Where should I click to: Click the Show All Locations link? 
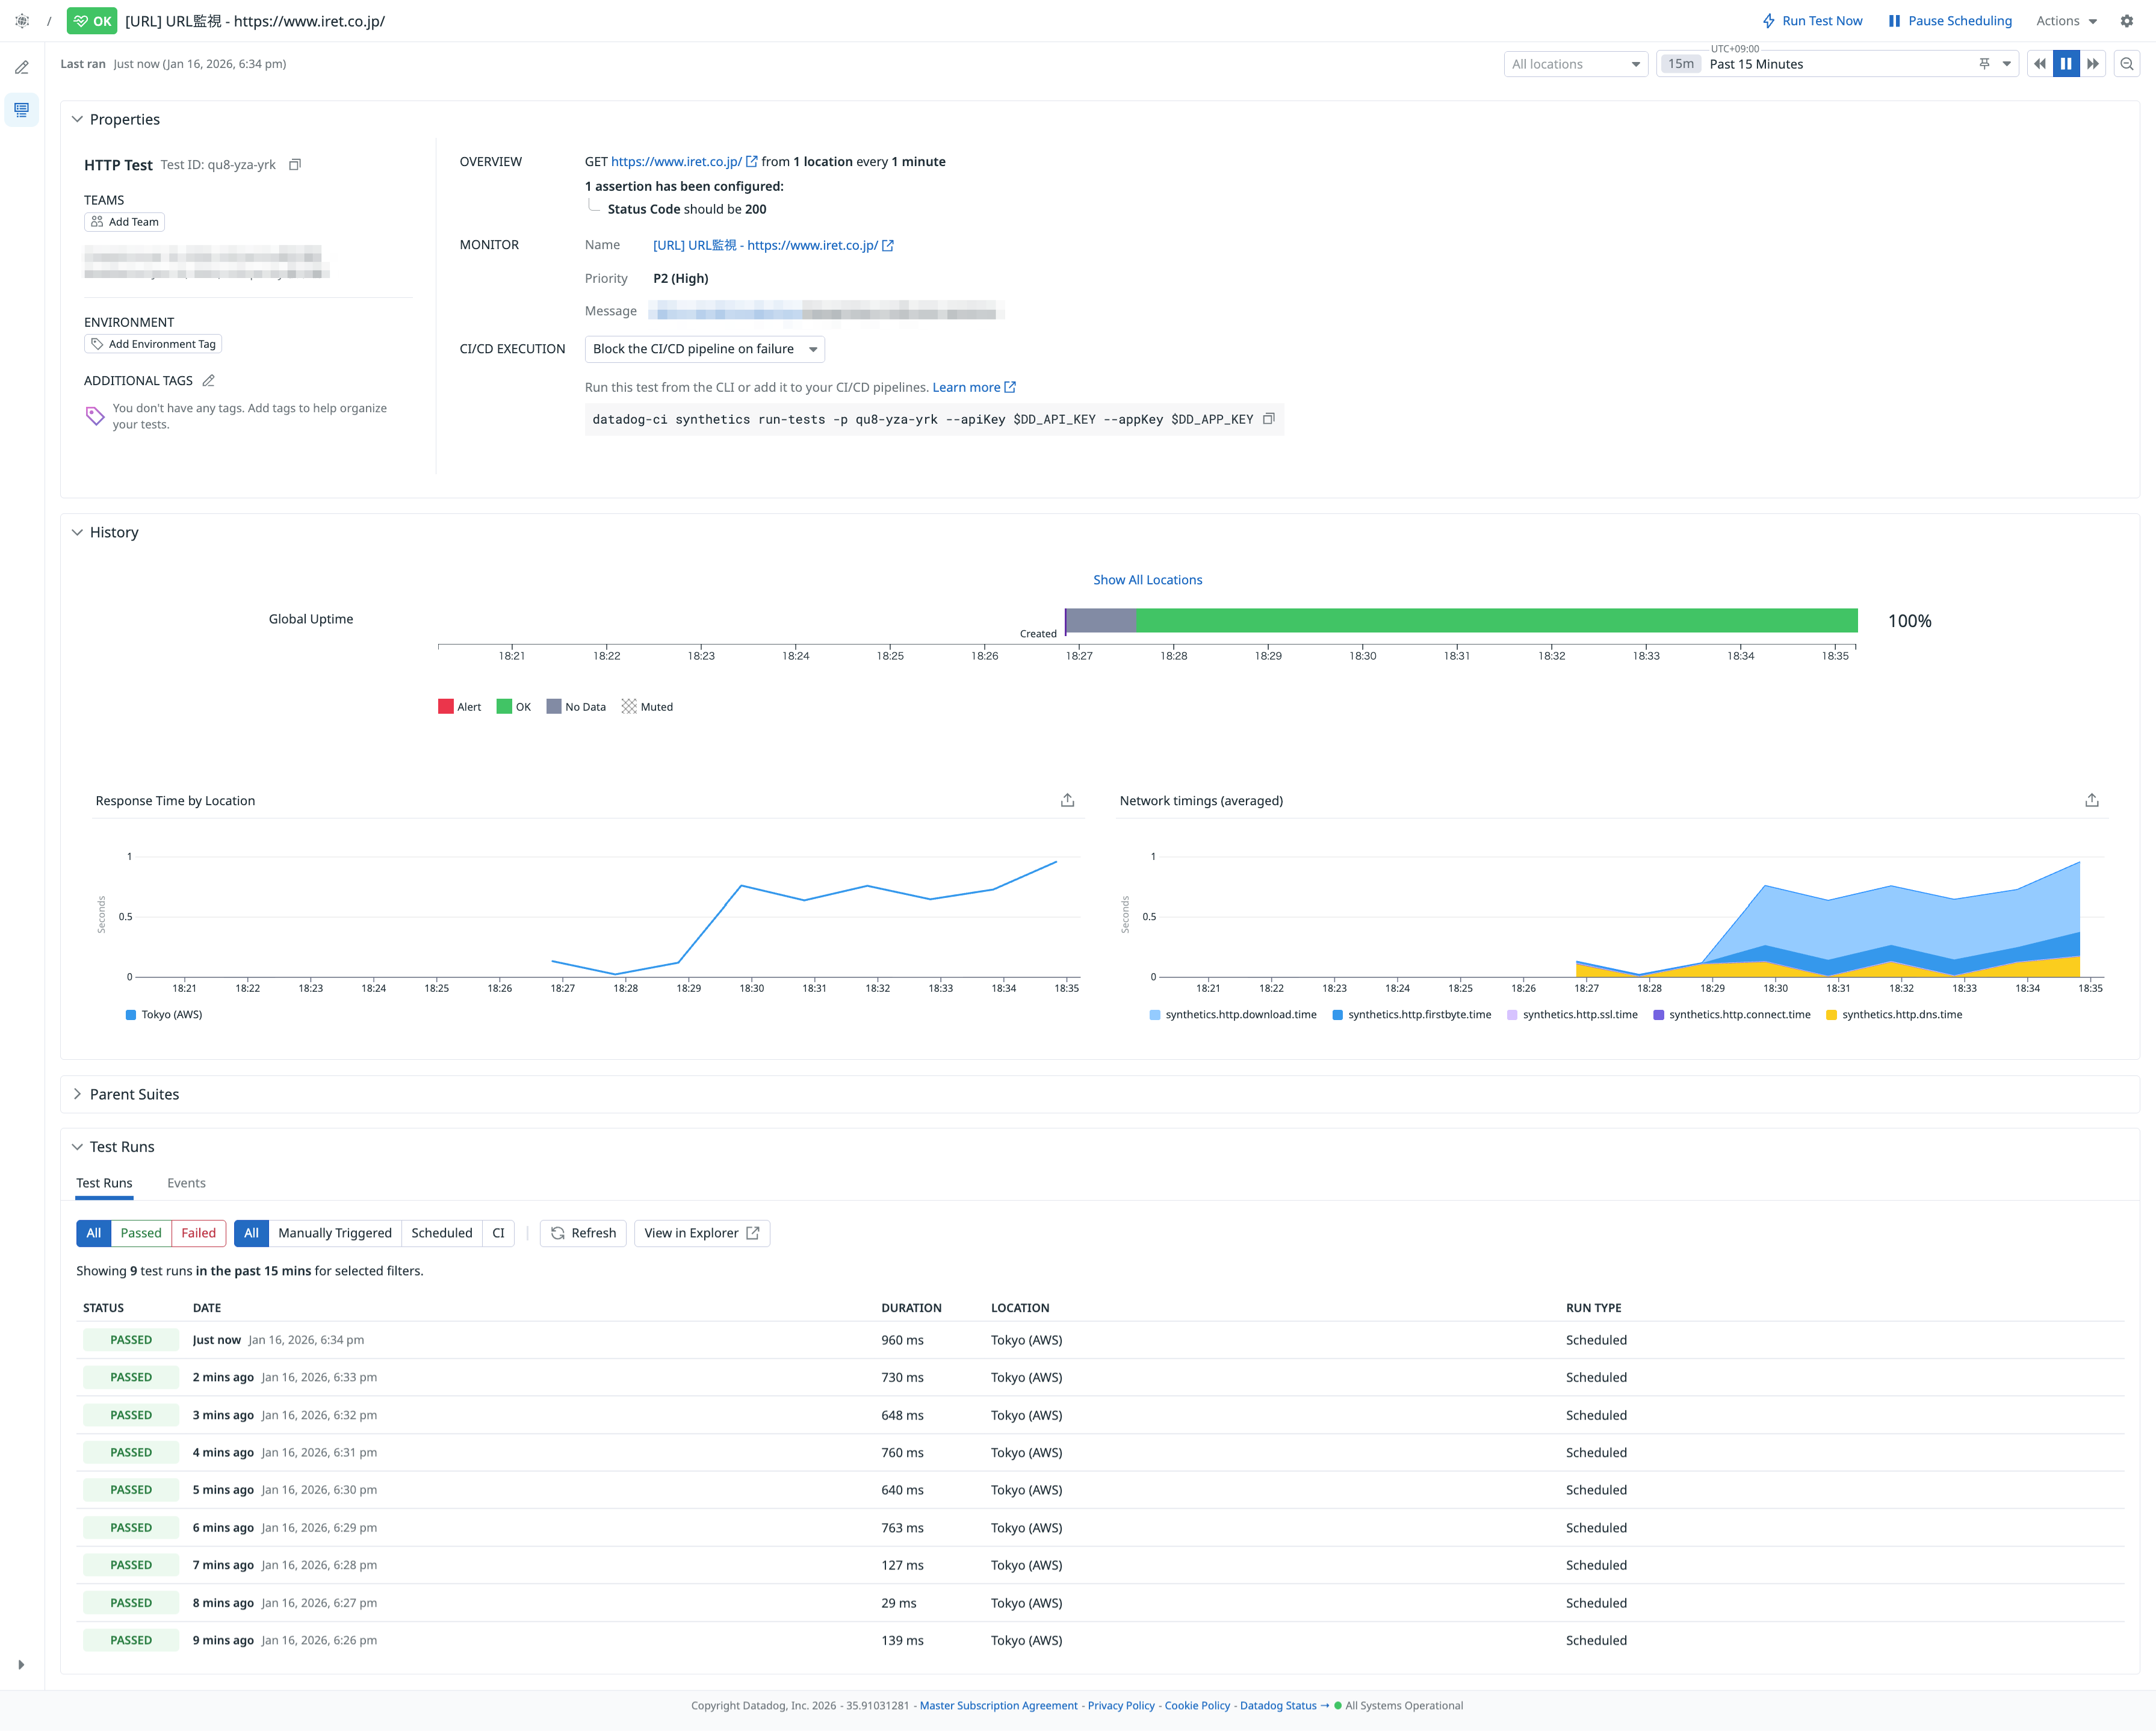pos(1147,580)
